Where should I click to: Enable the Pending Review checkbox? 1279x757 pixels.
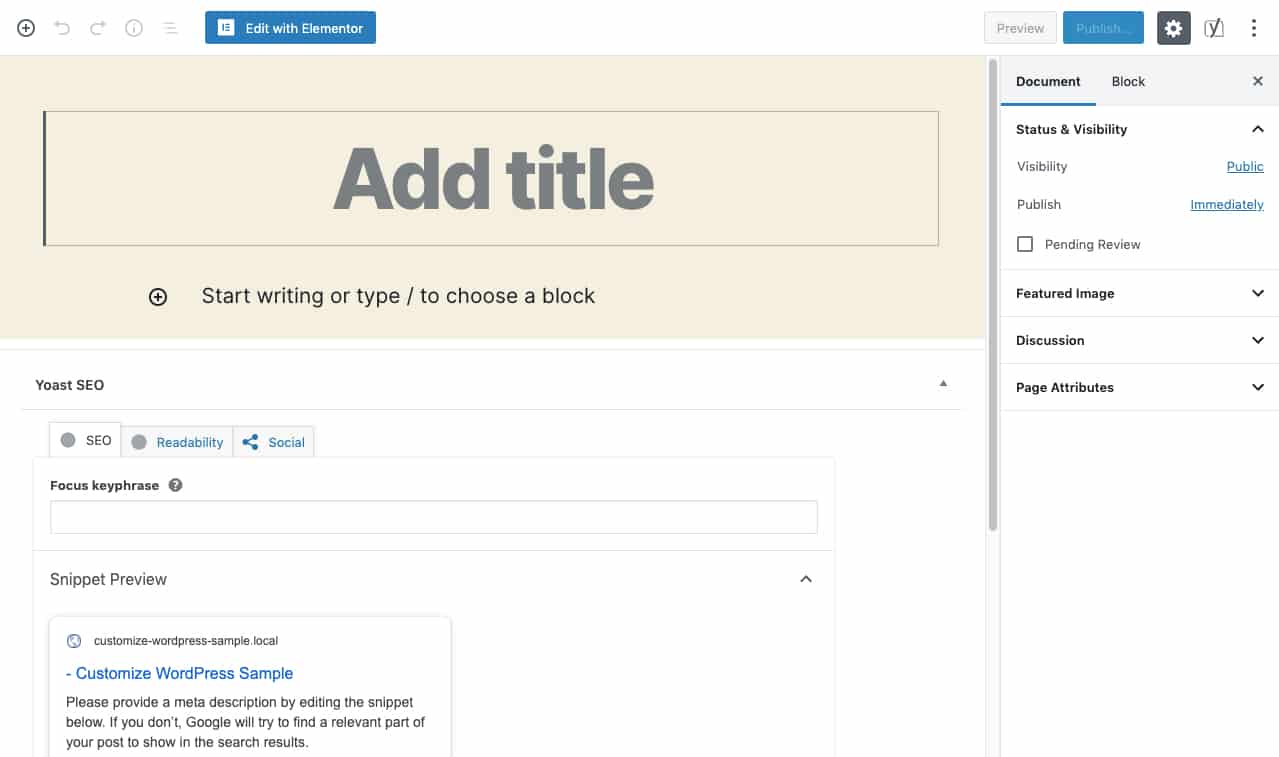(1024, 243)
